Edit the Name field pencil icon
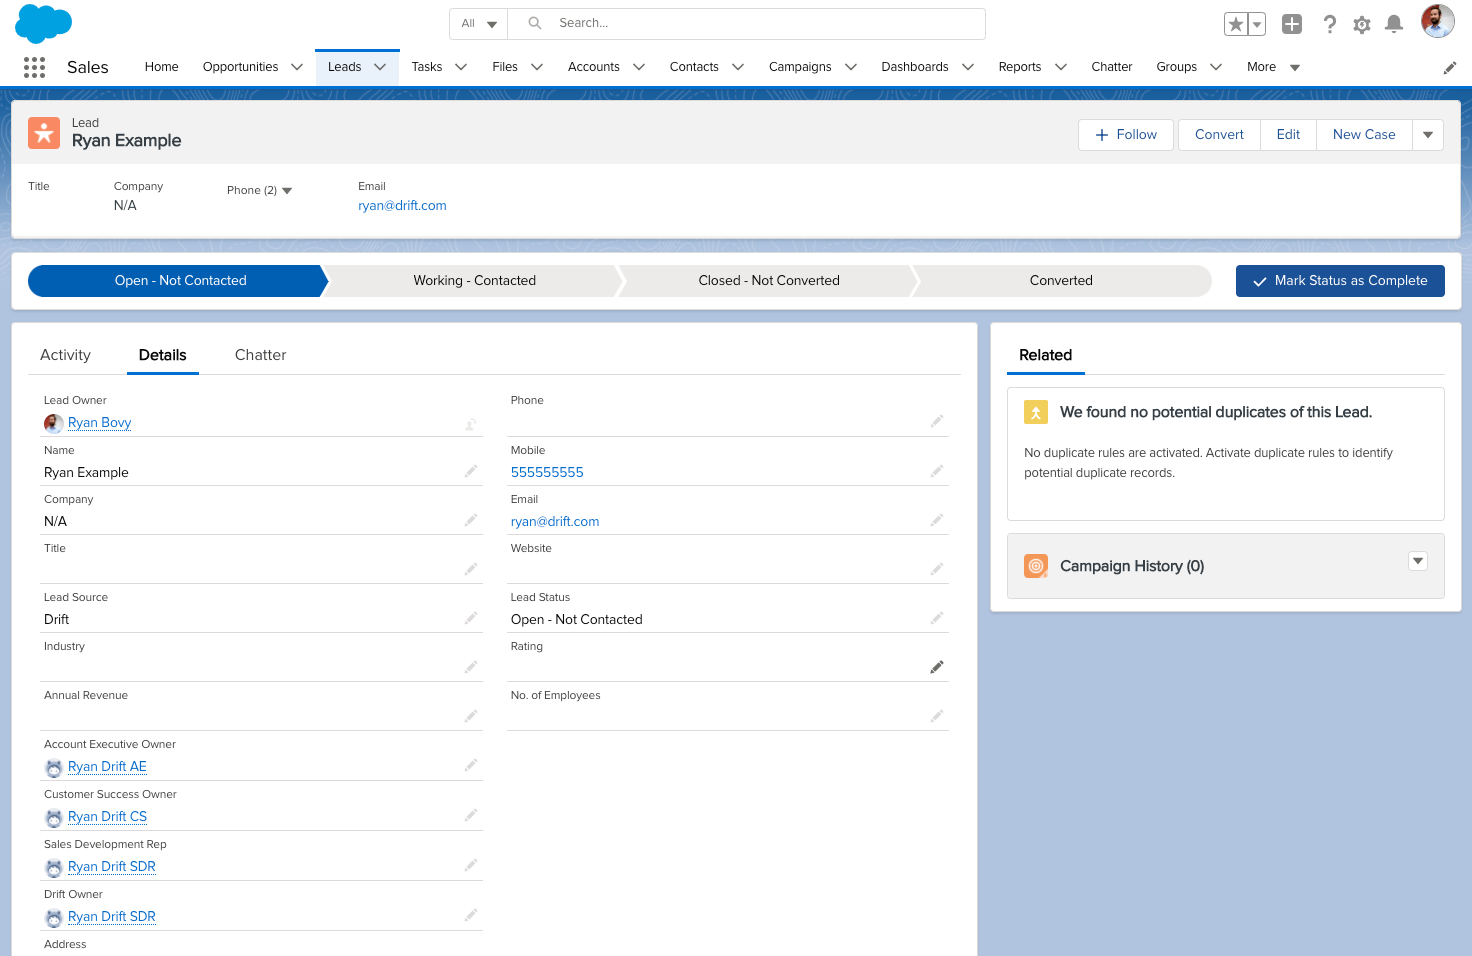The image size is (1472, 956). click(x=471, y=471)
